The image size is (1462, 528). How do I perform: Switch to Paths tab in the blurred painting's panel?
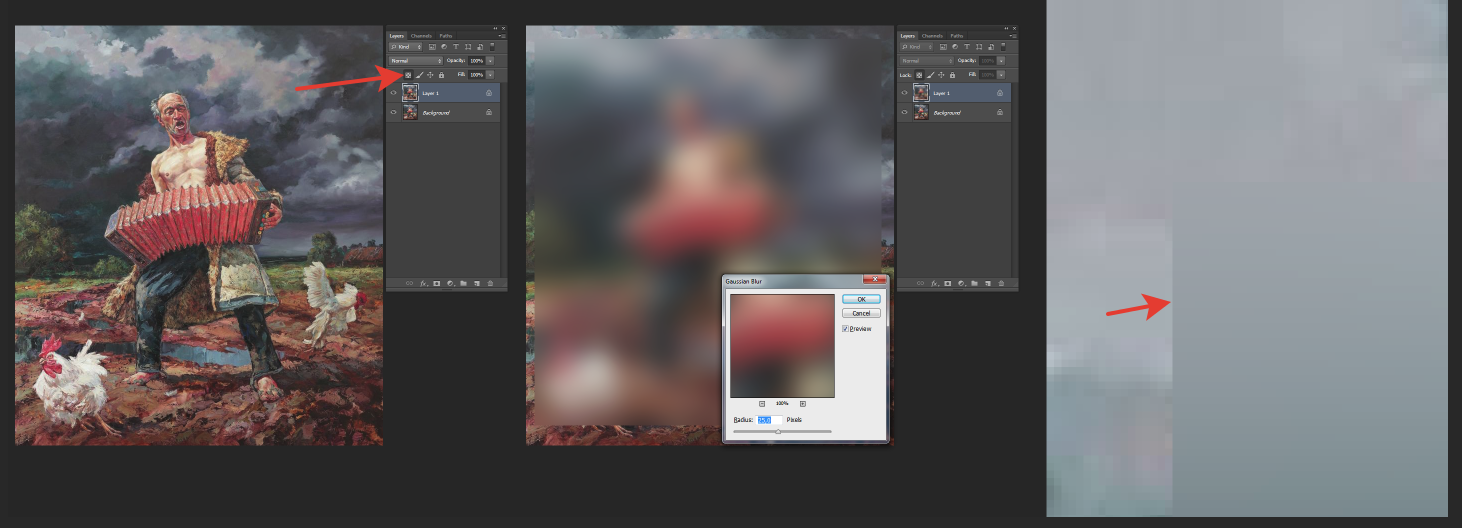click(x=957, y=36)
